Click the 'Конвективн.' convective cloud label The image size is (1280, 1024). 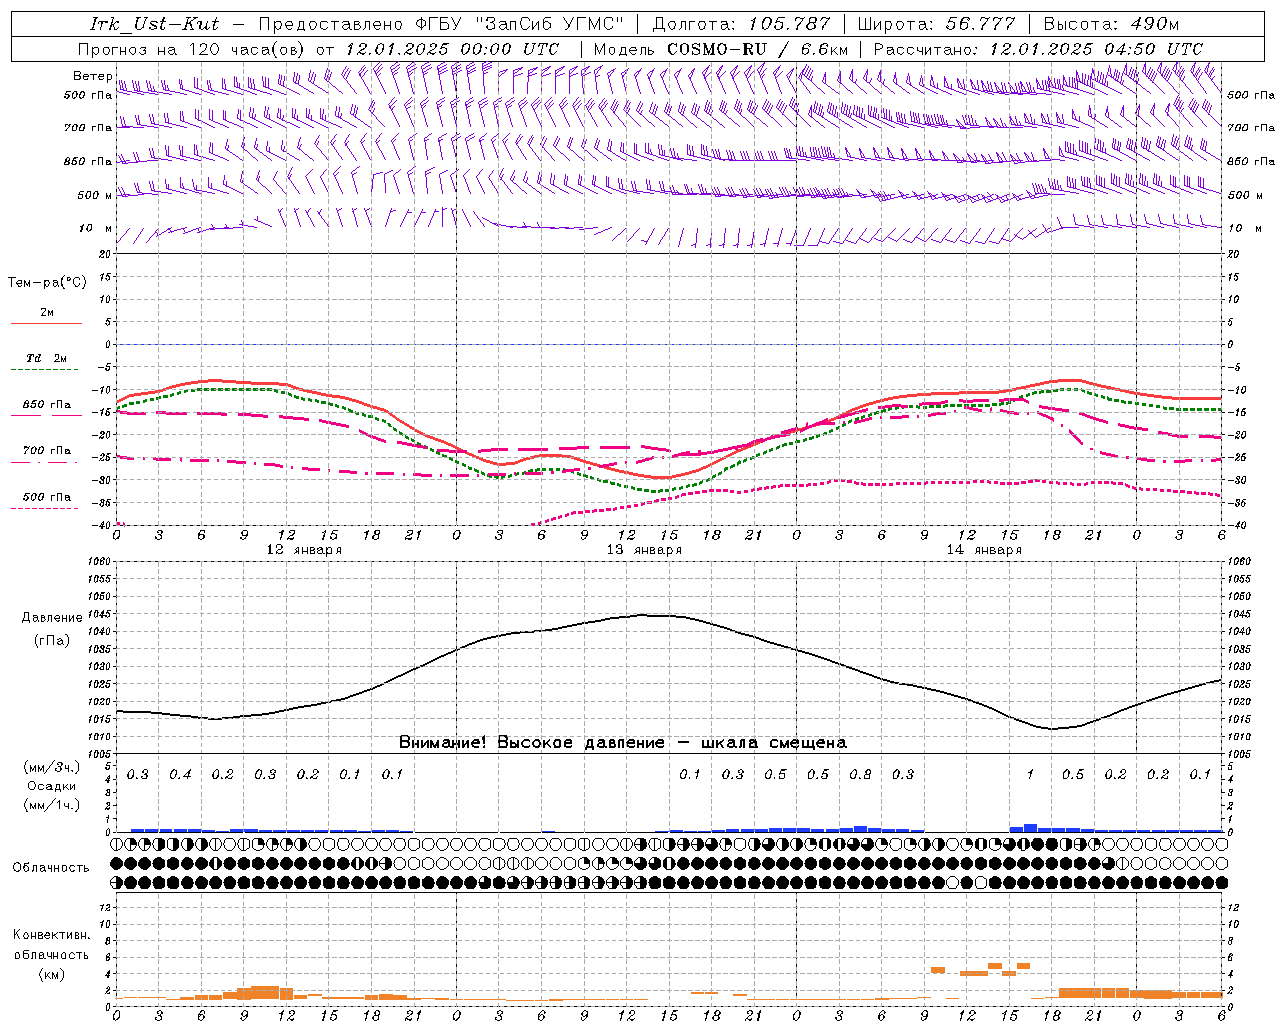tap(51, 935)
